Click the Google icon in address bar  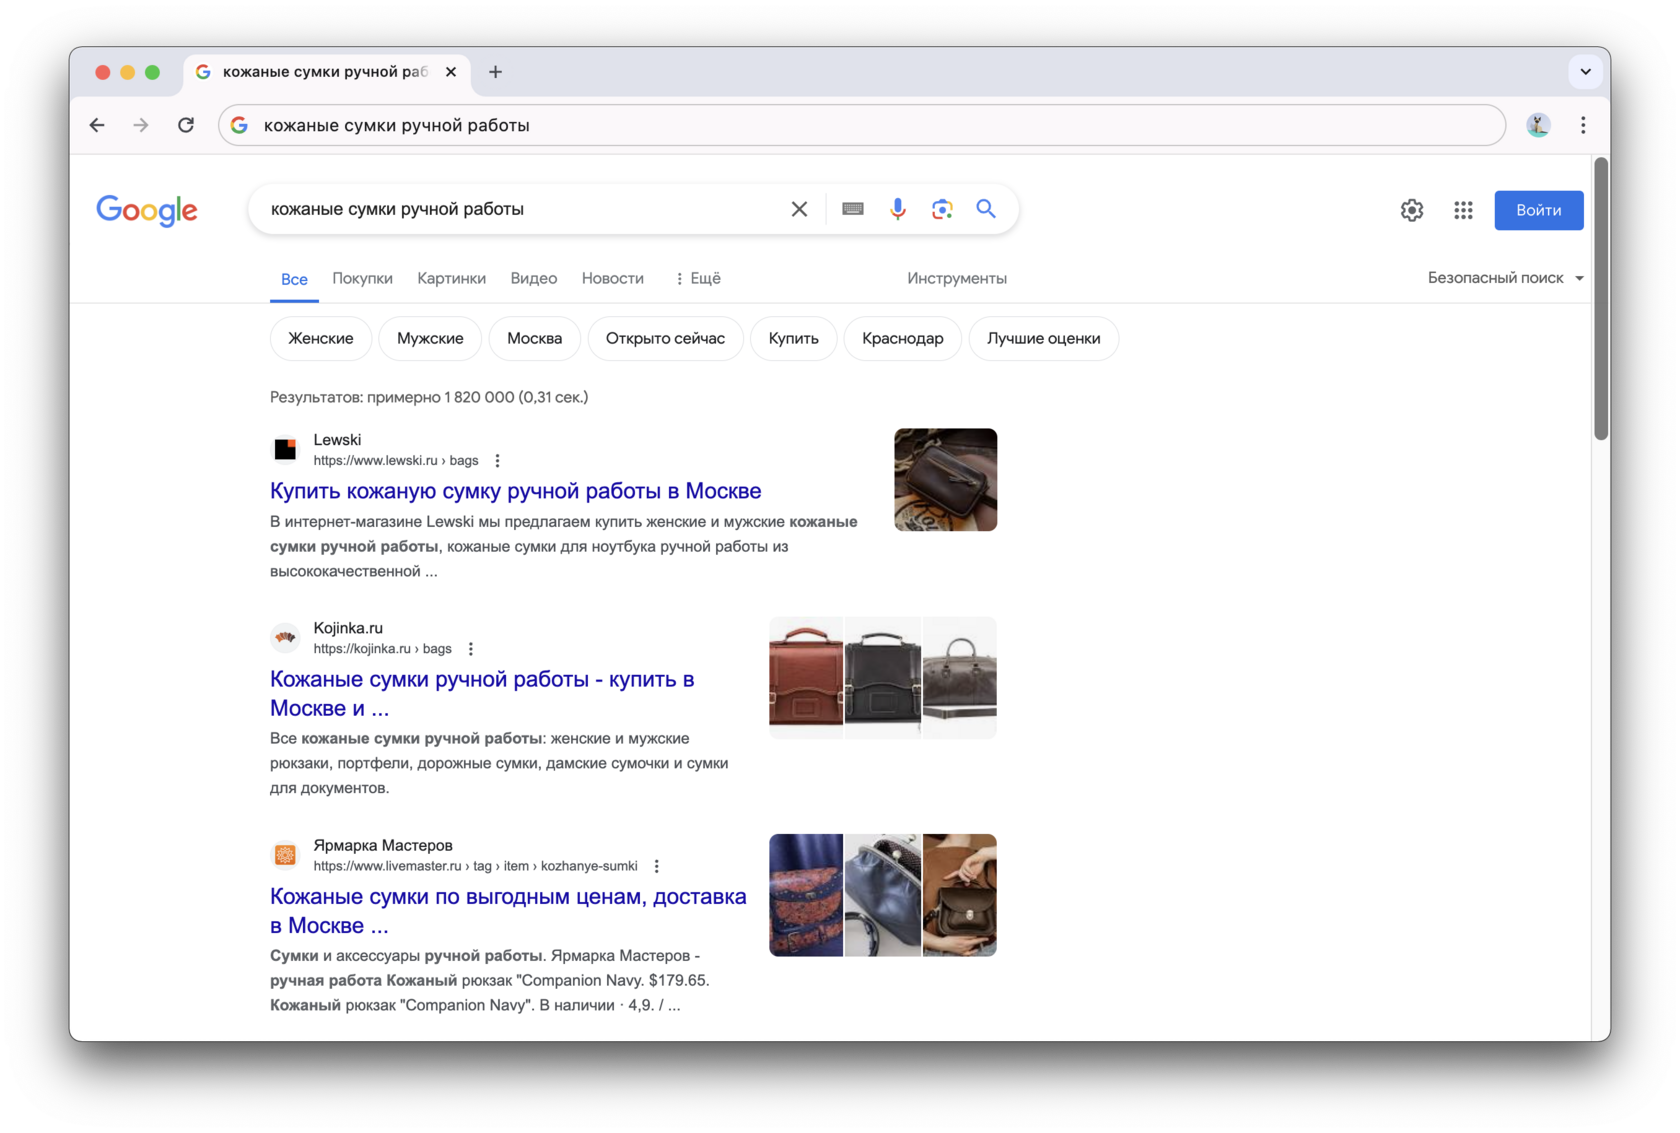click(239, 125)
